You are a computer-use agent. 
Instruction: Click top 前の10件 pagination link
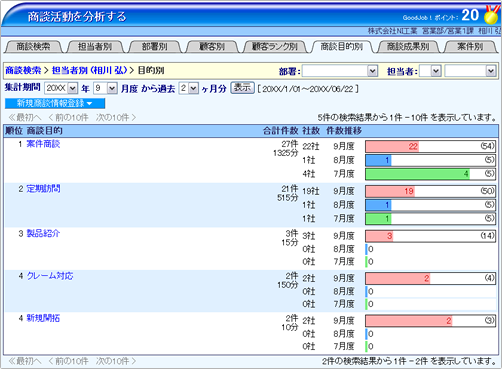tap(68, 117)
